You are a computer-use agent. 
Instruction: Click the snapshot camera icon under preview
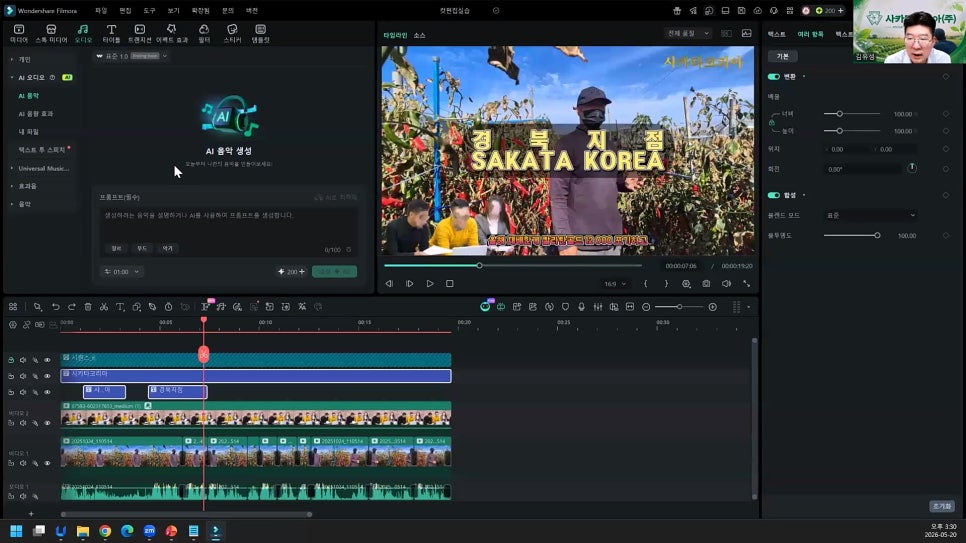coord(706,284)
